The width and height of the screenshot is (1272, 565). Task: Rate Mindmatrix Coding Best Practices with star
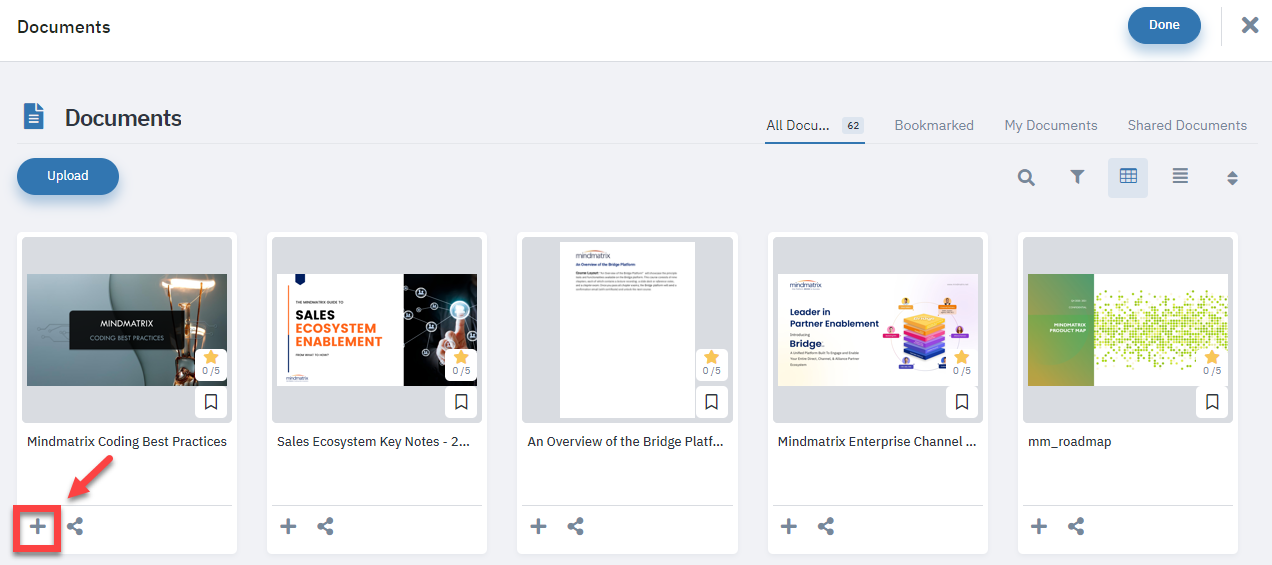(x=211, y=357)
